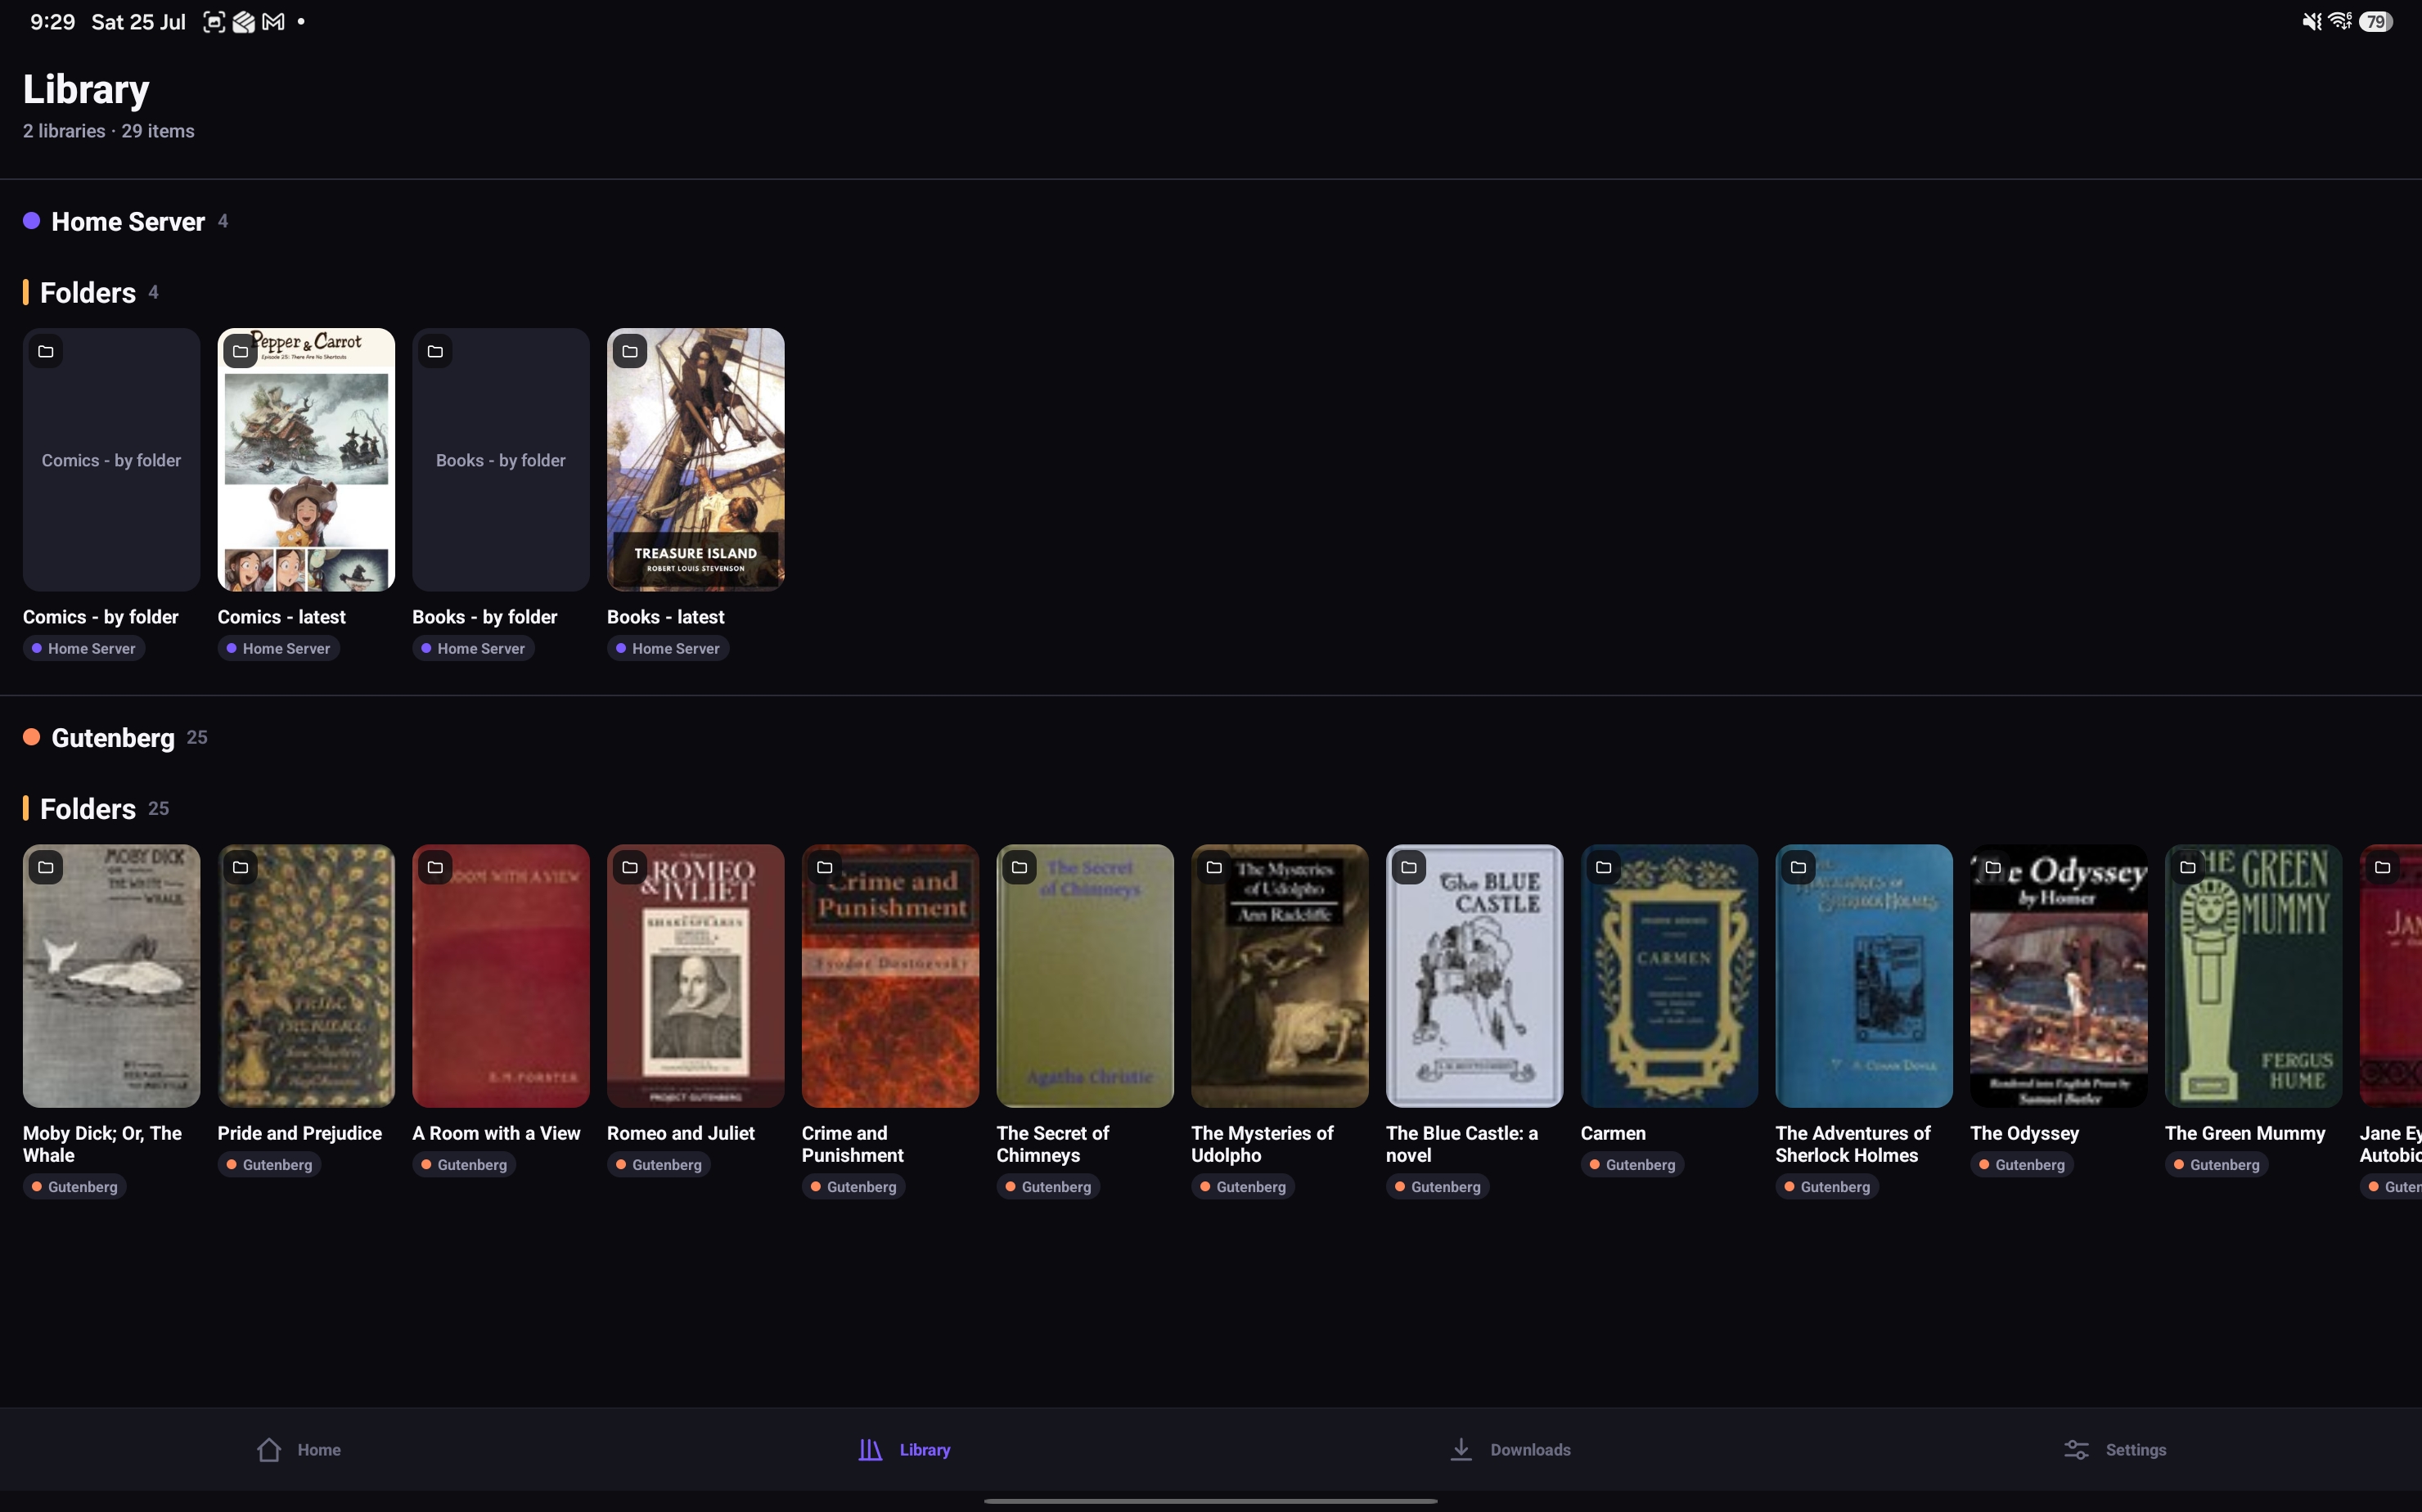Tap folder icon on the Jane Eyre cover
Image resolution: width=2422 pixels, height=1512 pixels.
point(2382,867)
